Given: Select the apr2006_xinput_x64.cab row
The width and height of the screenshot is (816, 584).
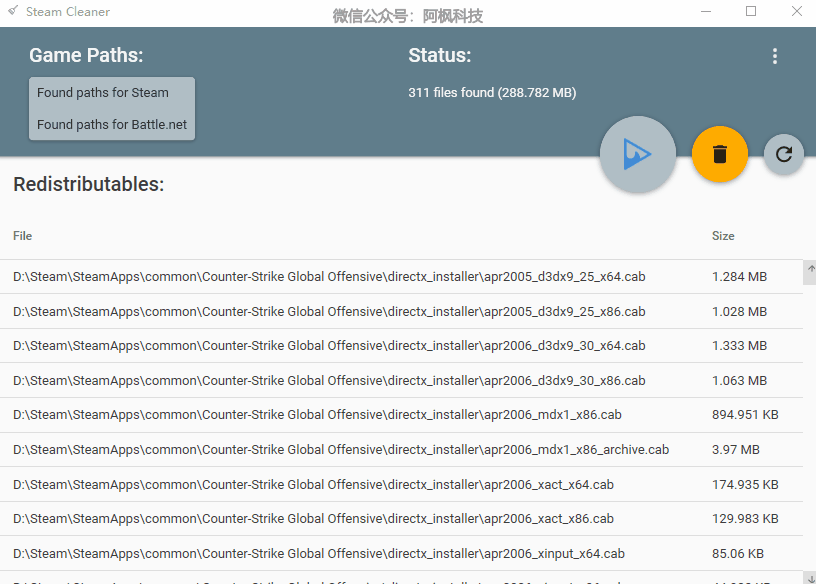Looking at the screenshot, I should tap(401, 553).
